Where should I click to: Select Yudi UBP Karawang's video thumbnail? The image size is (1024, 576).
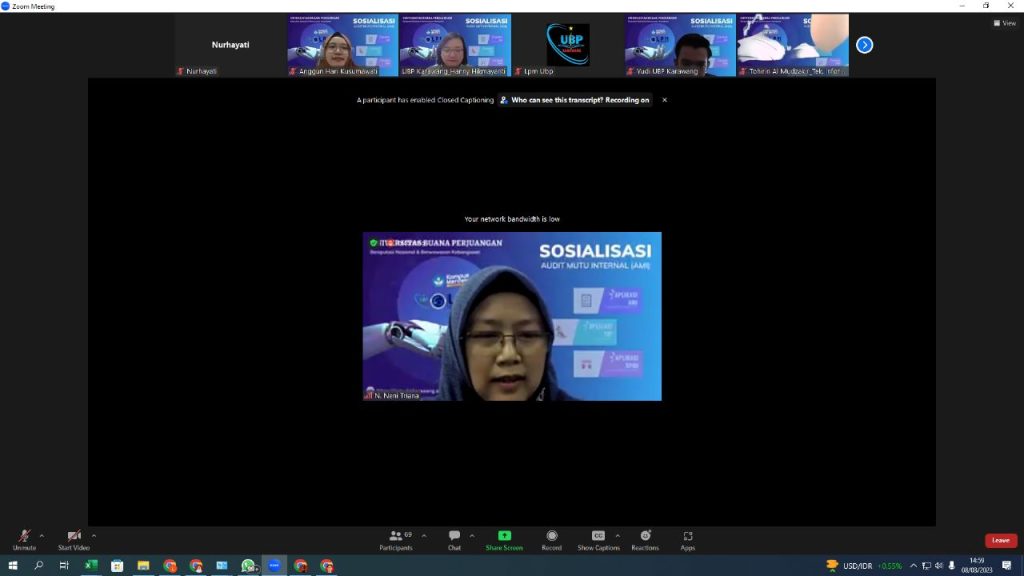(680, 45)
